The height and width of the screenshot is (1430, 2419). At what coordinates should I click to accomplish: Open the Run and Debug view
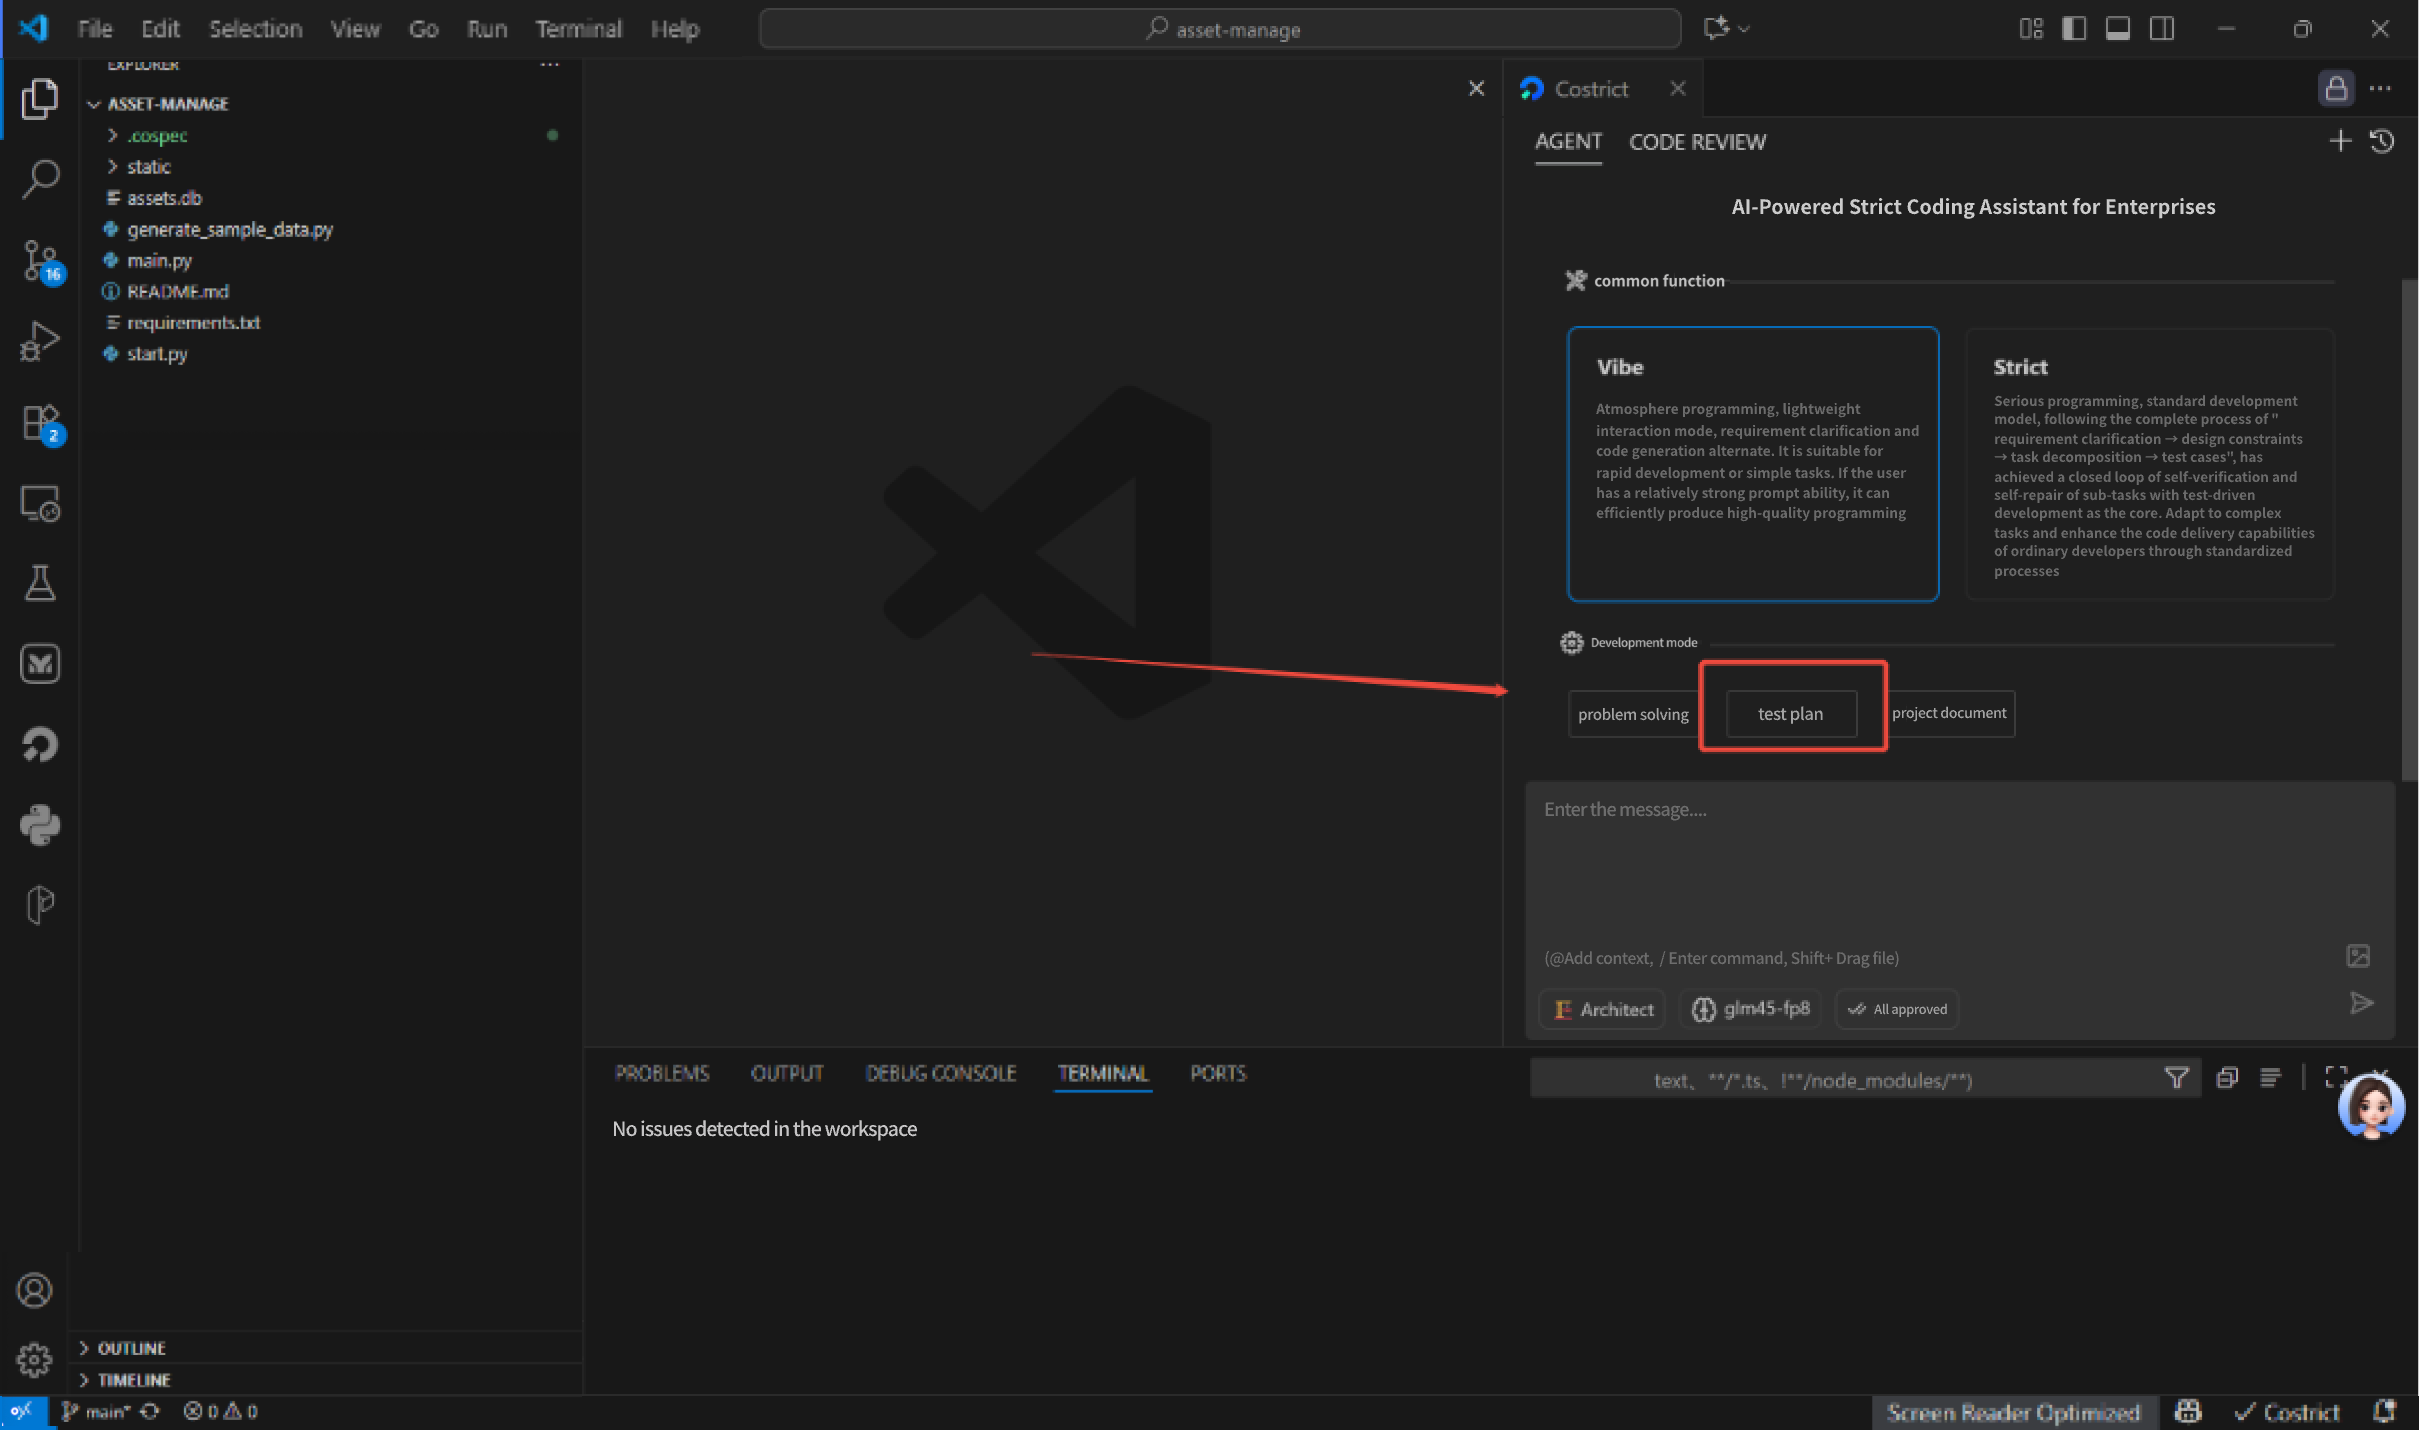click(40, 341)
